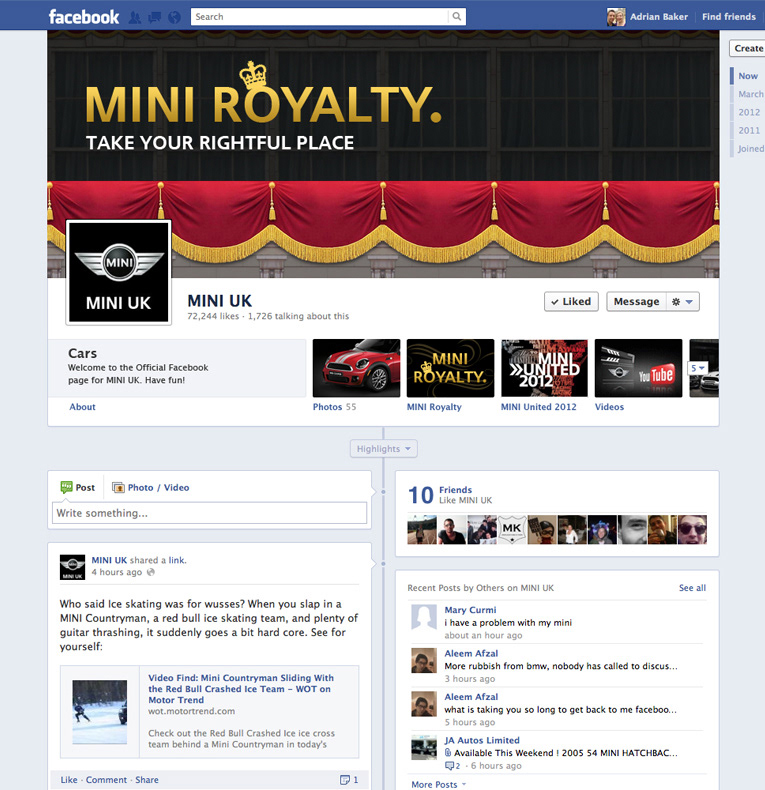Like the MINI UK shared post
765x790 pixels.
click(x=69, y=780)
